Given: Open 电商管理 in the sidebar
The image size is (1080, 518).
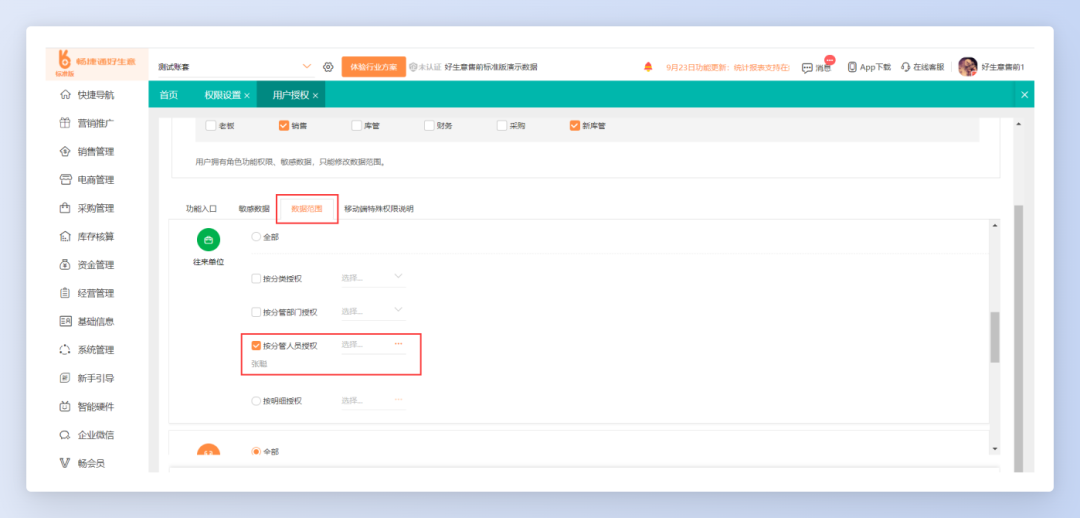Looking at the screenshot, I should pyautogui.click(x=87, y=180).
